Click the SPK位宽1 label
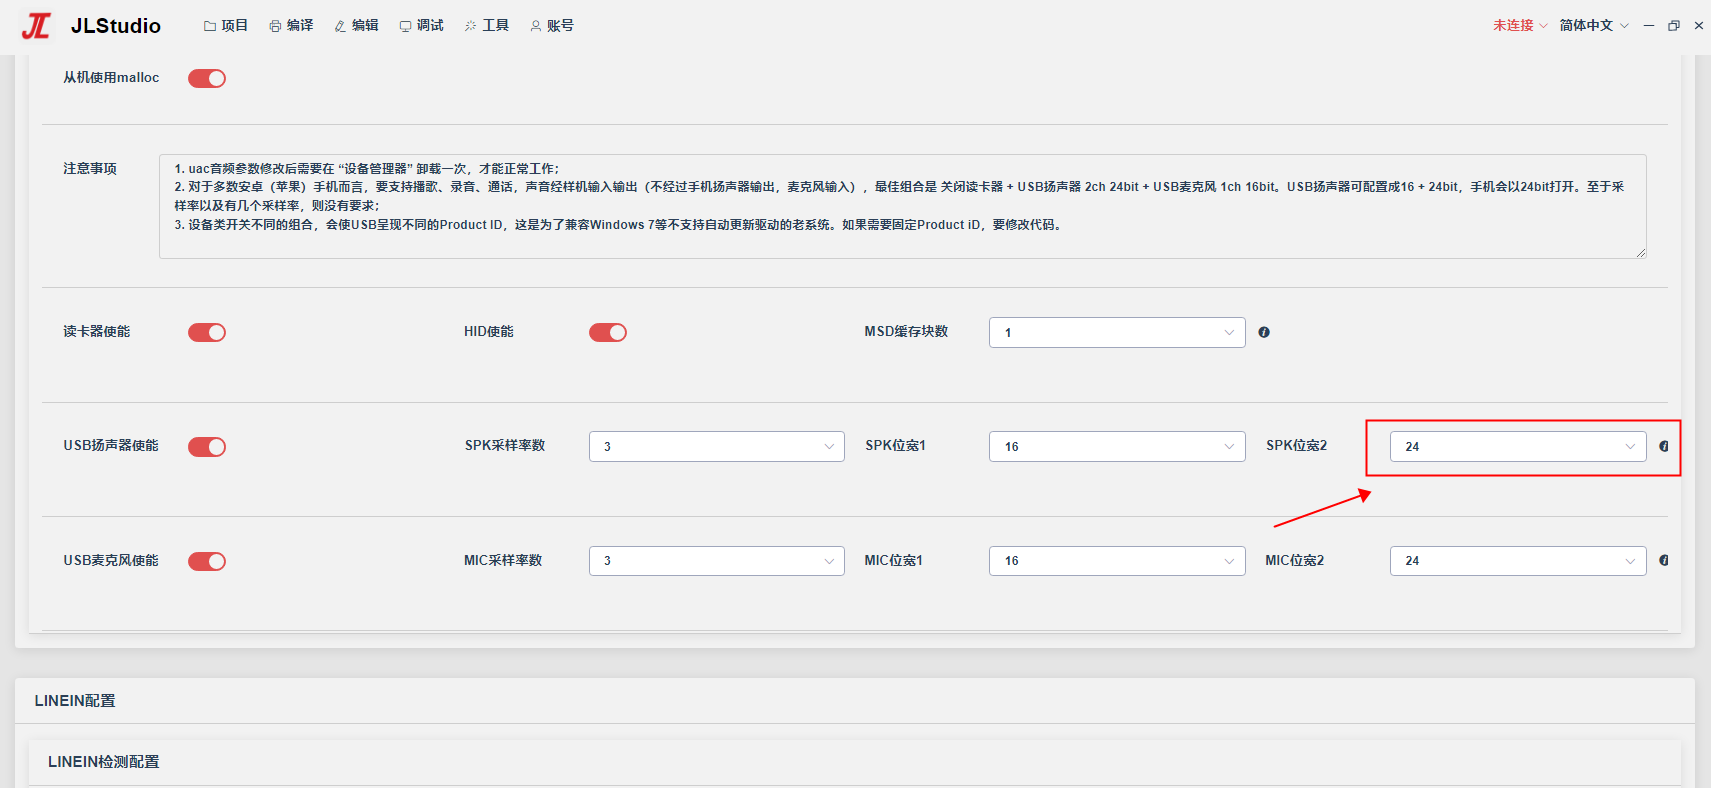This screenshot has width=1711, height=788. pos(896,446)
